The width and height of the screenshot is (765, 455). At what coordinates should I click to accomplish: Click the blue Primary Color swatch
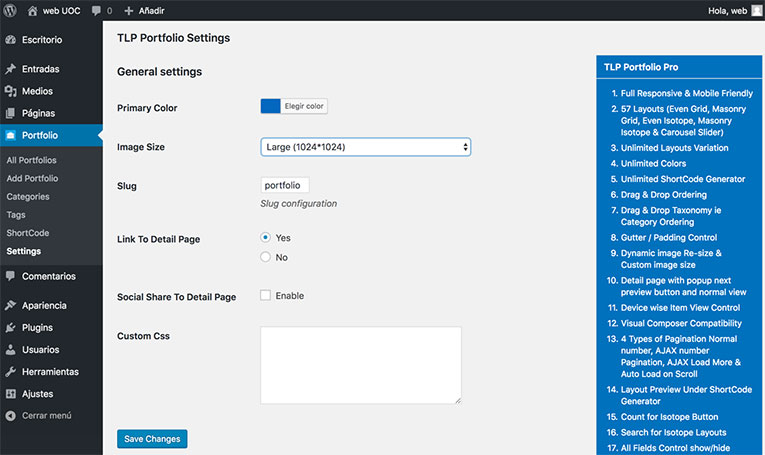click(x=270, y=106)
